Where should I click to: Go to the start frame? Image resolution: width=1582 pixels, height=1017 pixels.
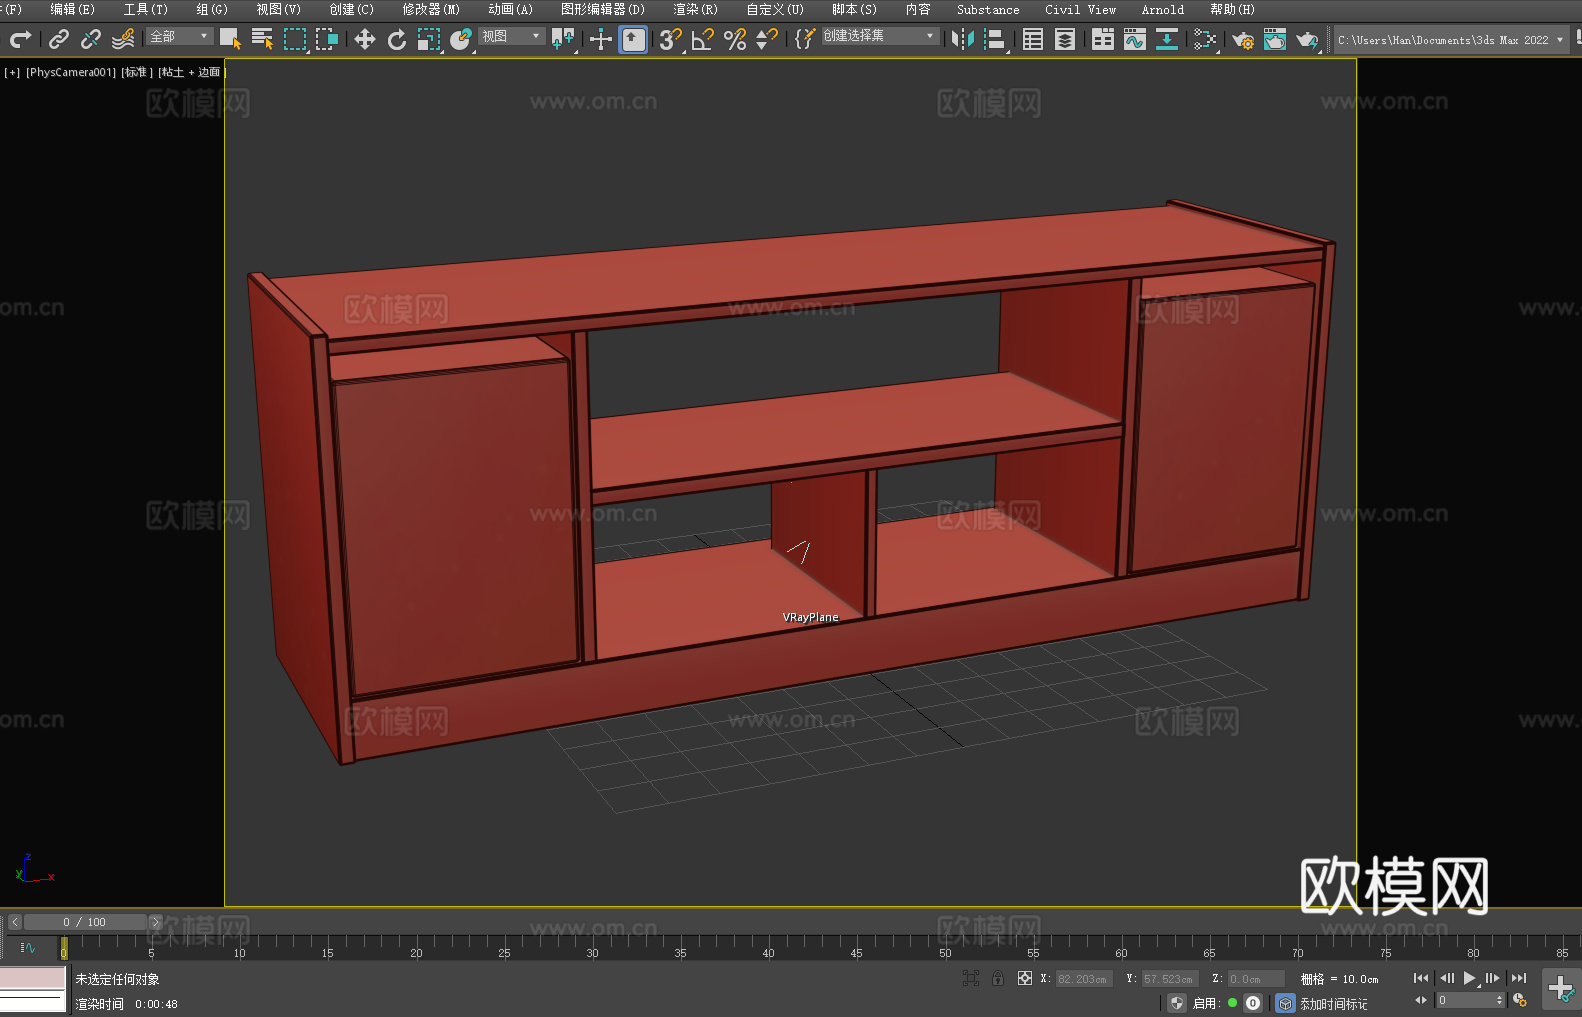coord(1421,978)
